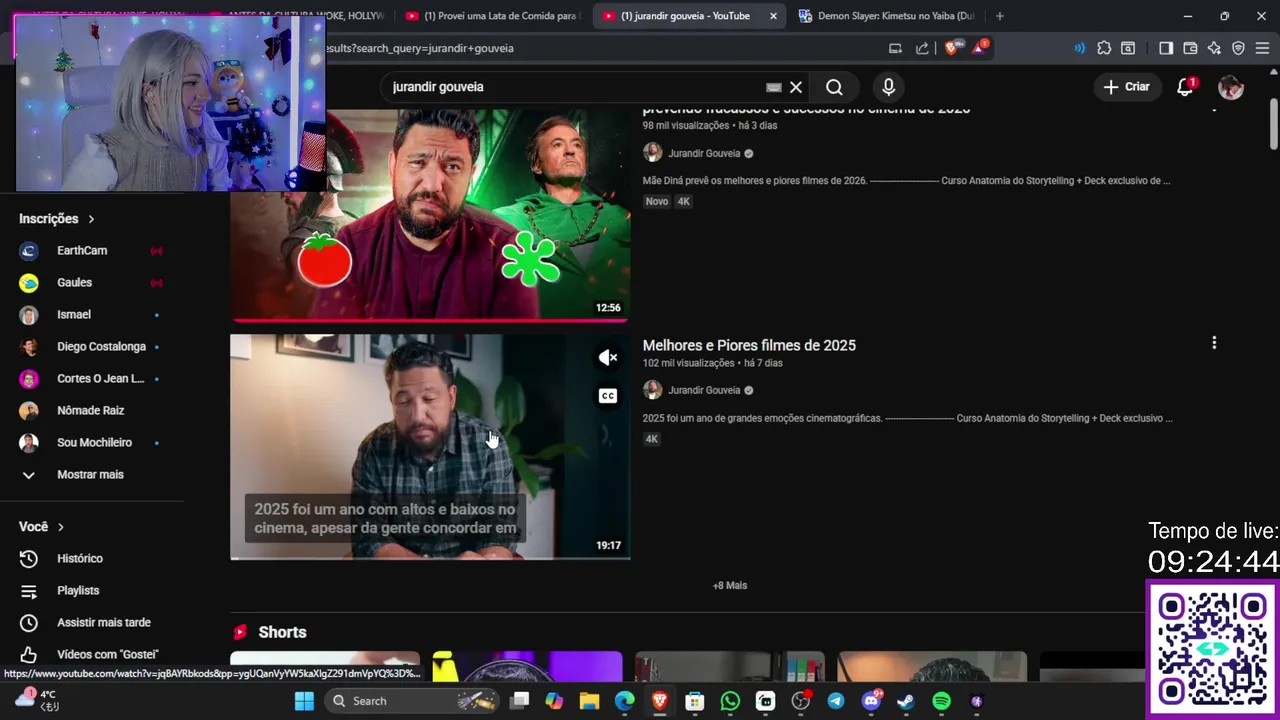Toggle browser sidebar panel icon
The width and height of the screenshot is (1280, 720).
(1166, 48)
